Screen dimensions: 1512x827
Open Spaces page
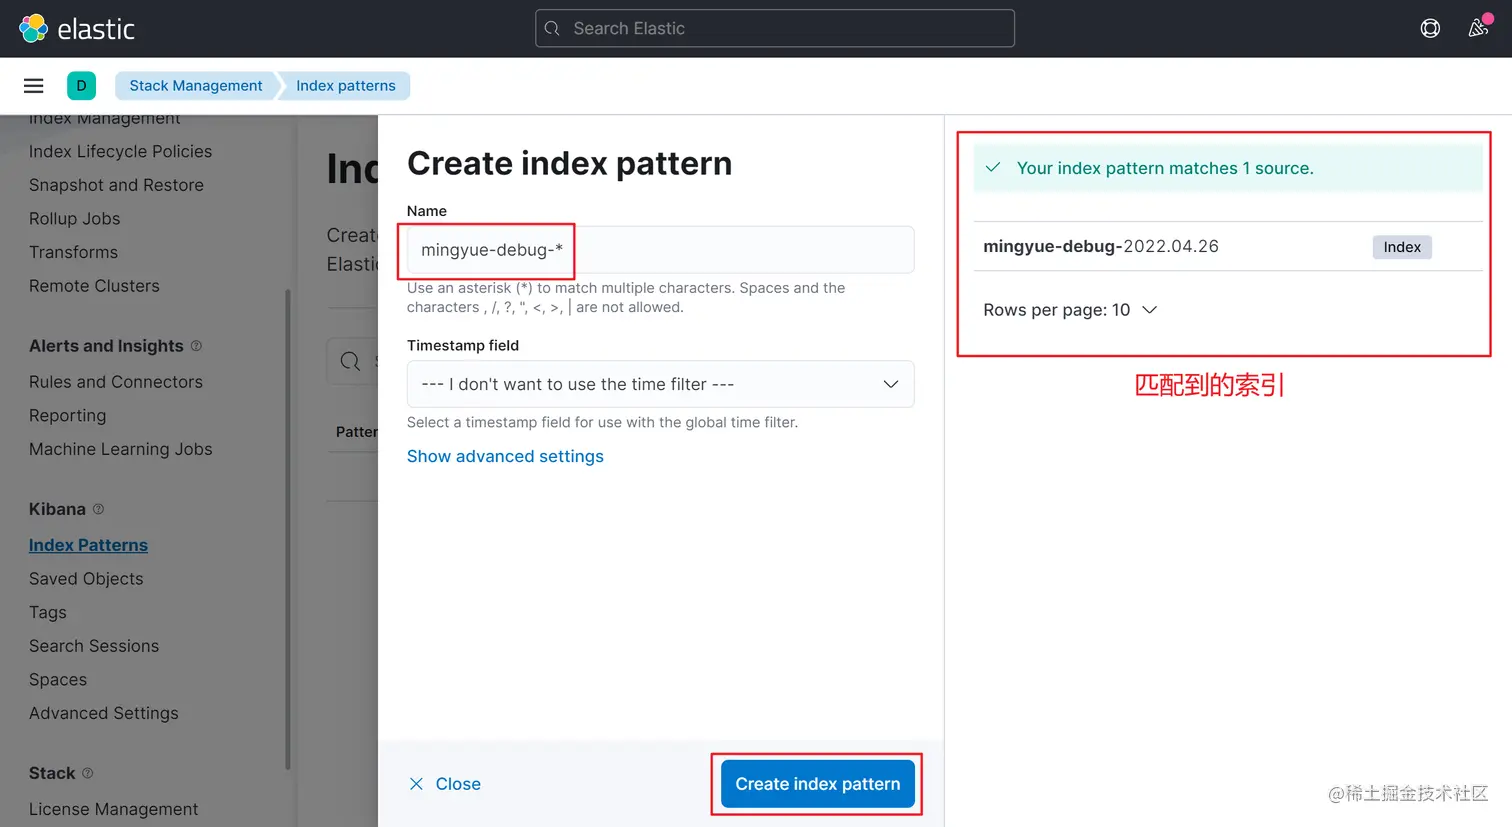(x=58, y=680)
